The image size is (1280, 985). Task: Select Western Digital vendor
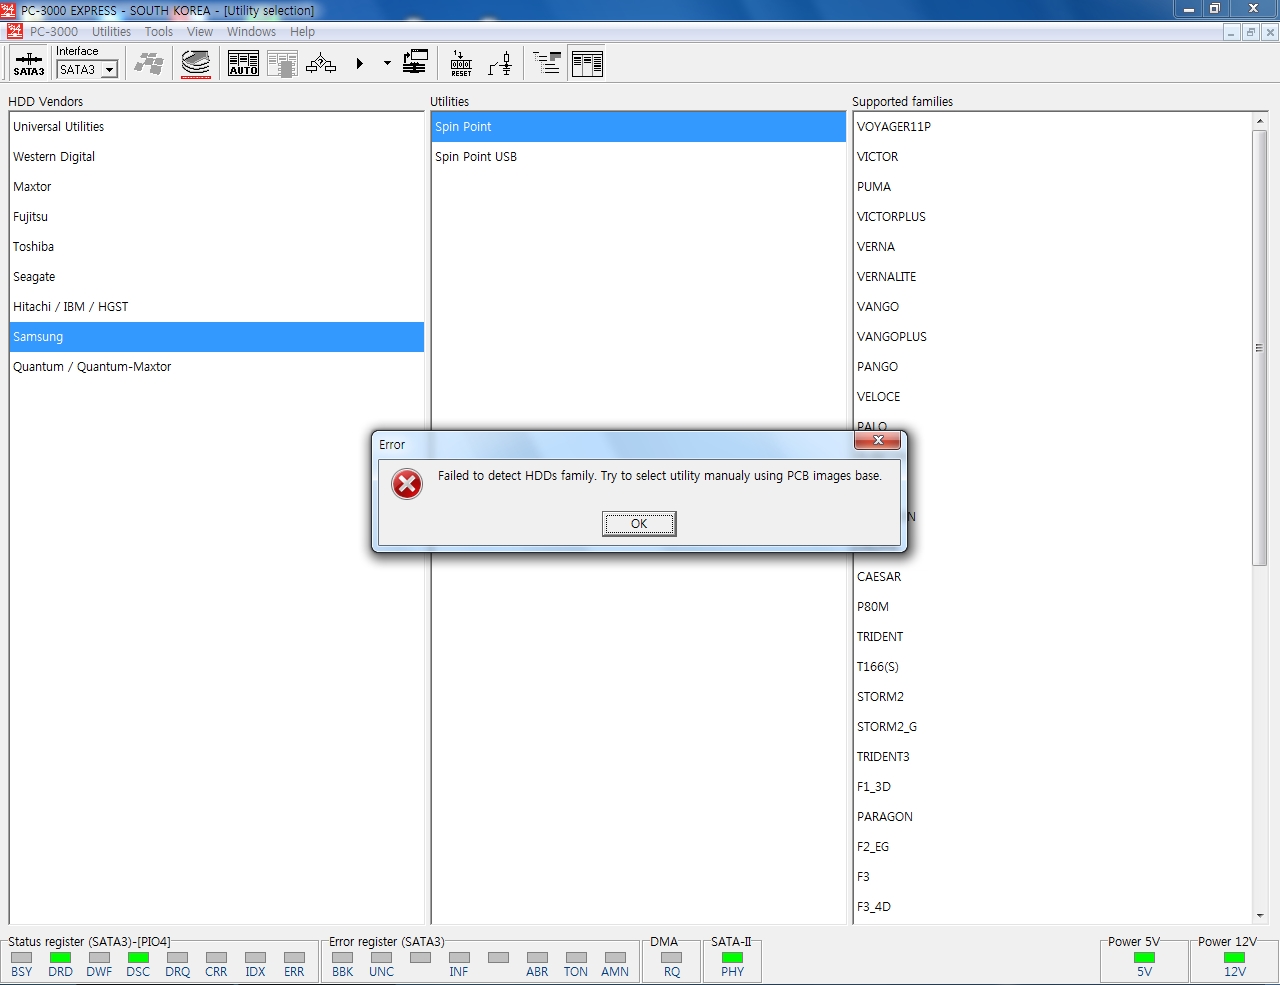(x=217, y=157)
